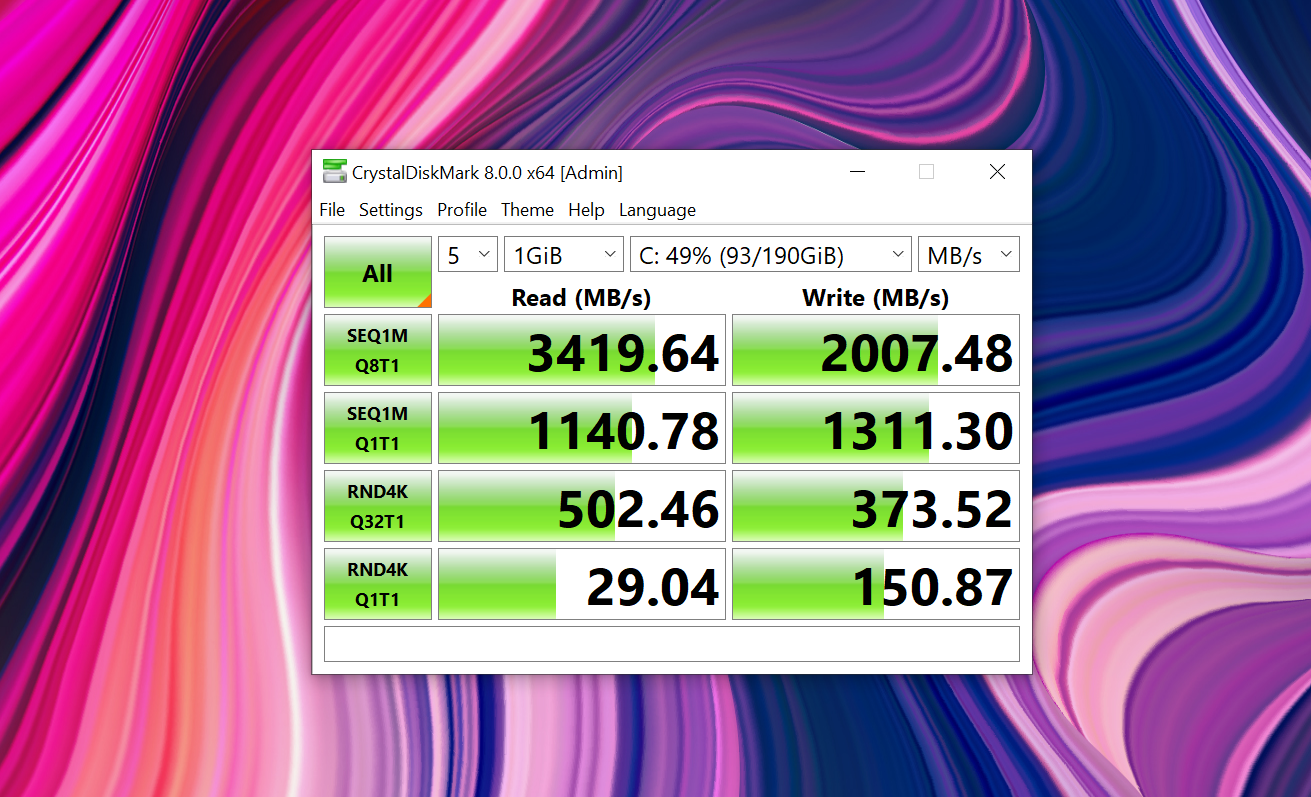Minimize the CrystalDiskMark window
Image resolution: width=1311 pixels, height=797 pixels.
pos(857,172)
